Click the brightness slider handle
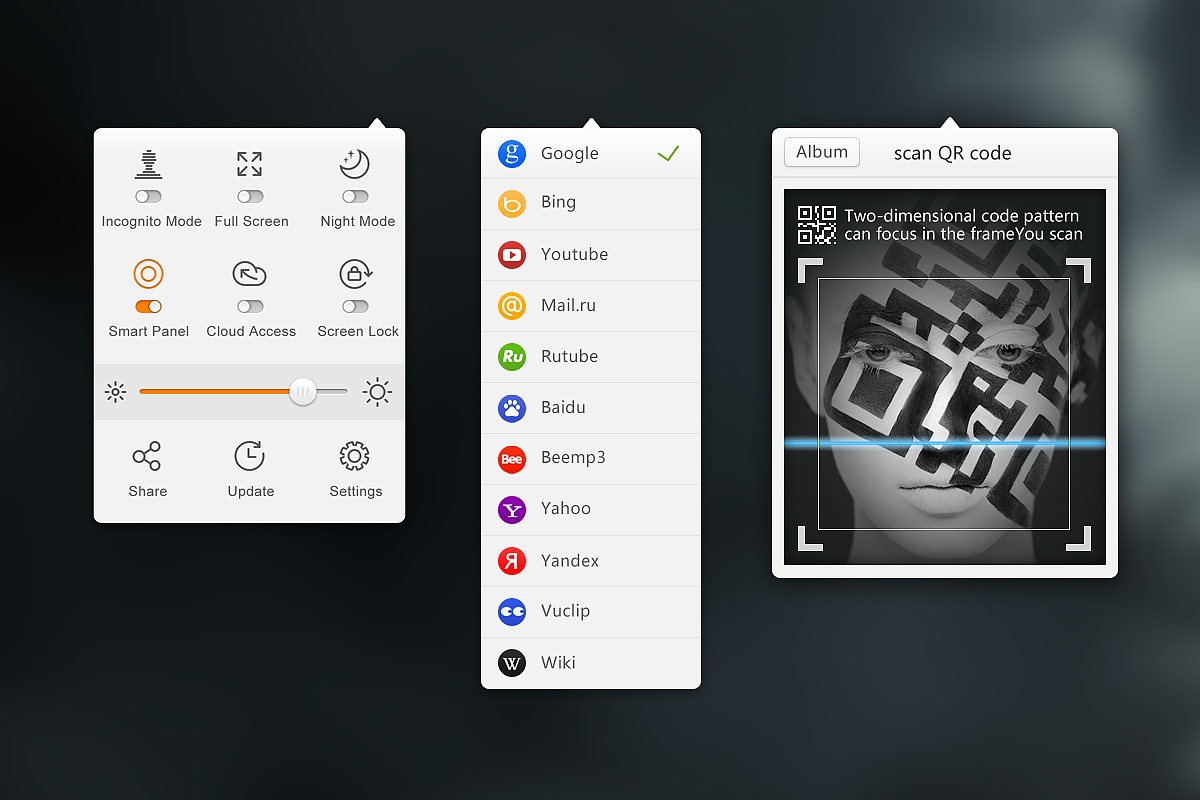Image resolution: width=1200 pixels, height=800 pixels. click(x=303, y=392)
